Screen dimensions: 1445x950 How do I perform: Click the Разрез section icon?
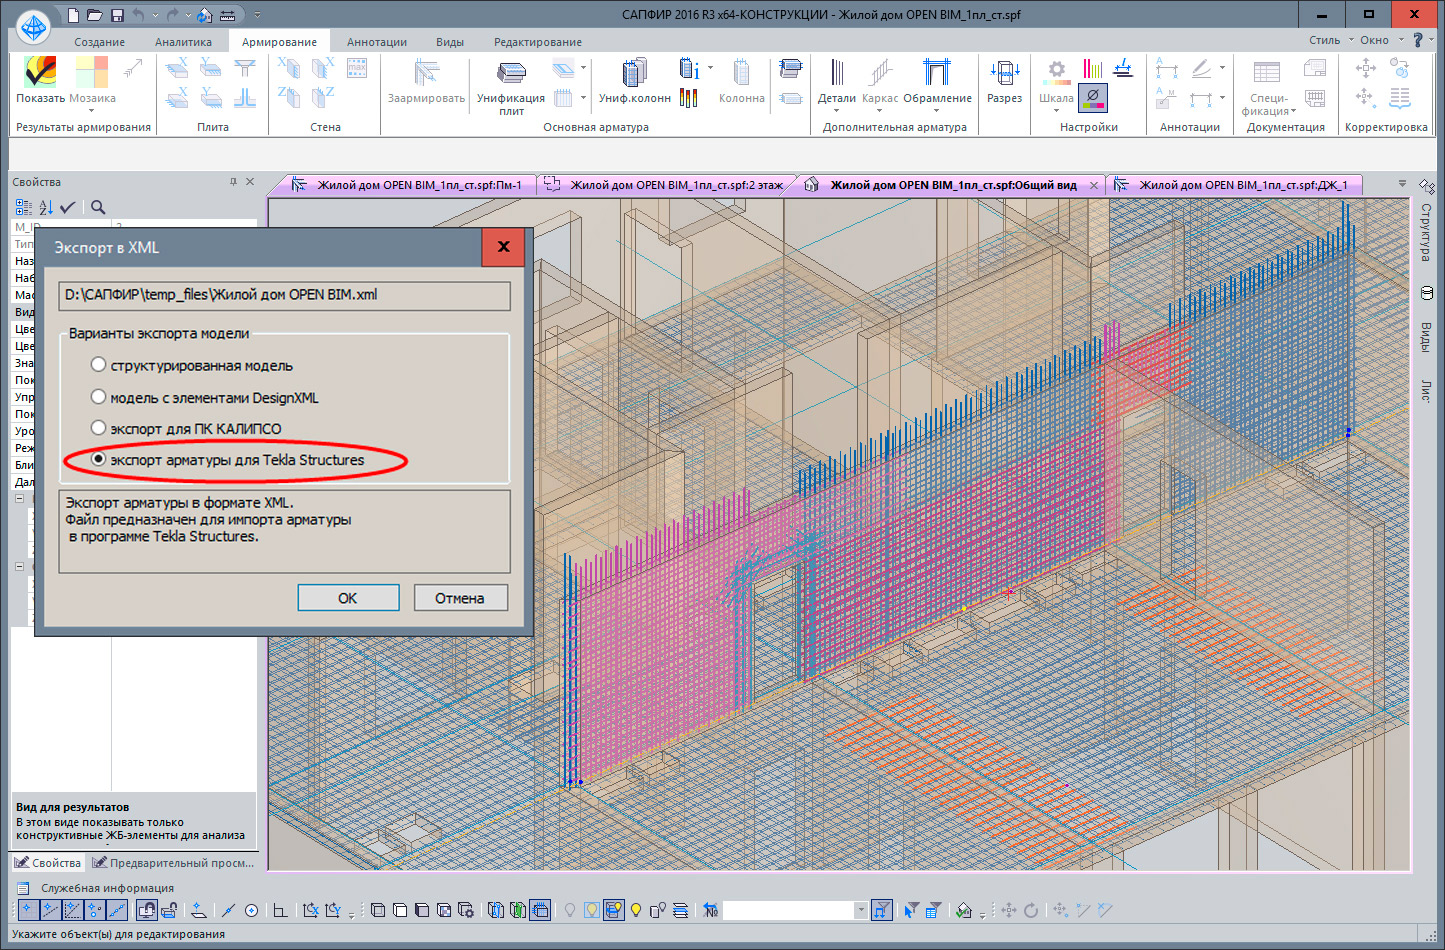click(1004, 73)
